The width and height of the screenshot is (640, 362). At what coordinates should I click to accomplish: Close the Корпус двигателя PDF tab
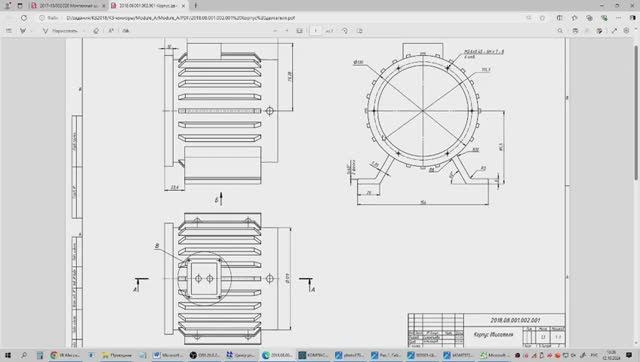pos(183,6)
